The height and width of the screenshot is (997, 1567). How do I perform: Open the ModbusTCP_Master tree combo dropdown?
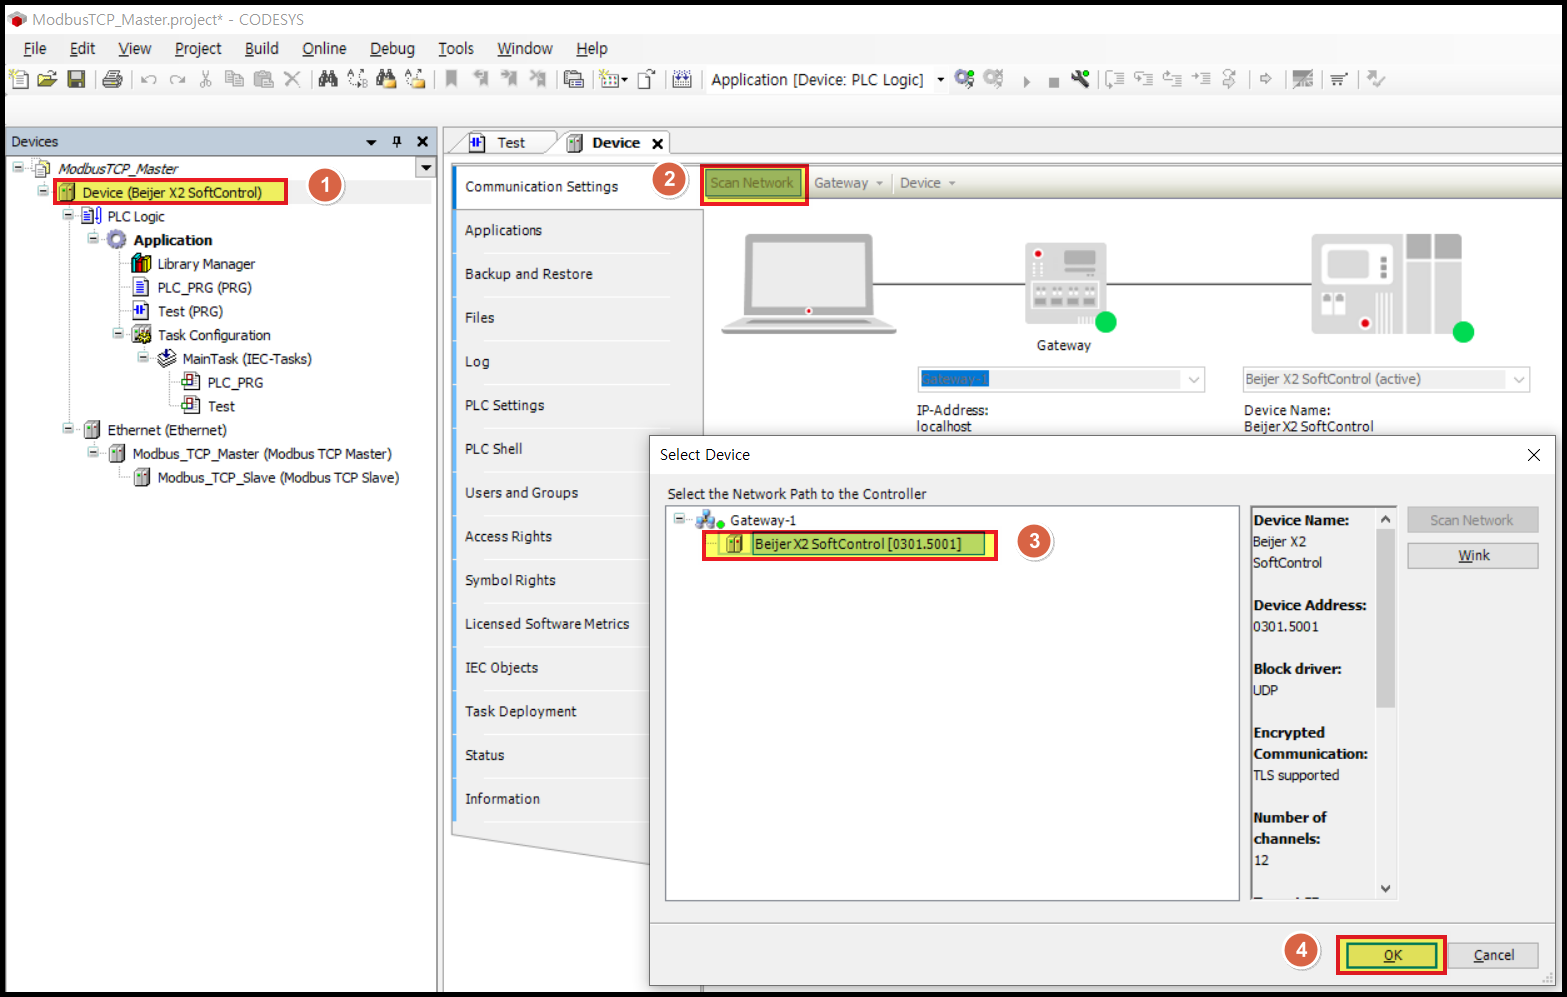[426, 168]
